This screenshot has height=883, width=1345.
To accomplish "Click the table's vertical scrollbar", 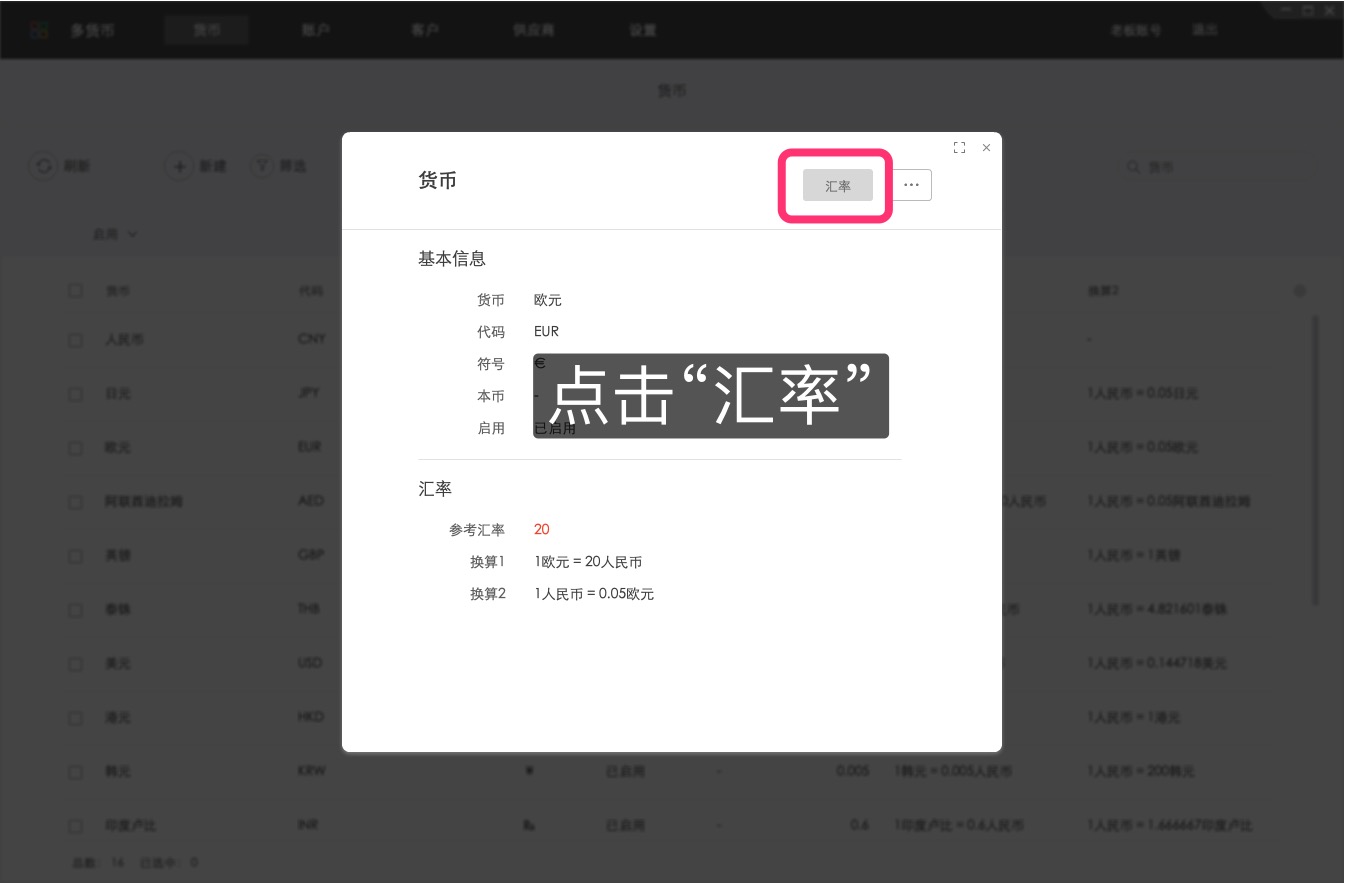I will 1315,460.
